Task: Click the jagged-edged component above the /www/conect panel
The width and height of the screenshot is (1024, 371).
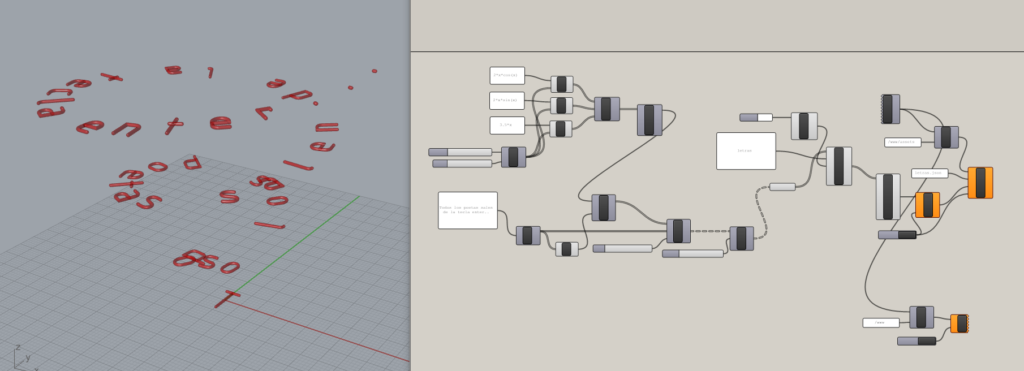Action: point(890,109)
